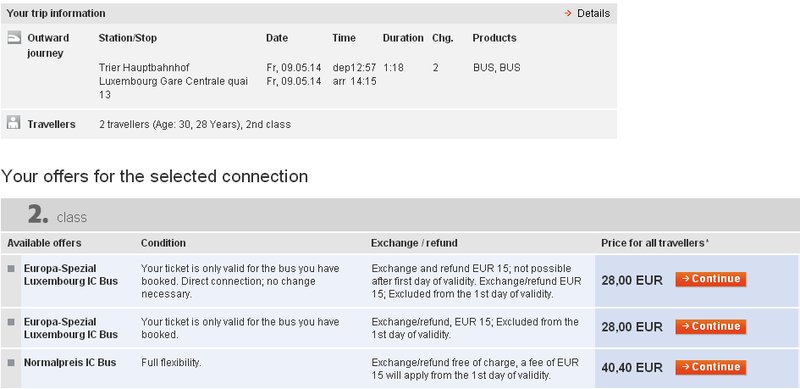Click the 2. class section header
This screenshot has height=389, width=800.
point(400,215)
